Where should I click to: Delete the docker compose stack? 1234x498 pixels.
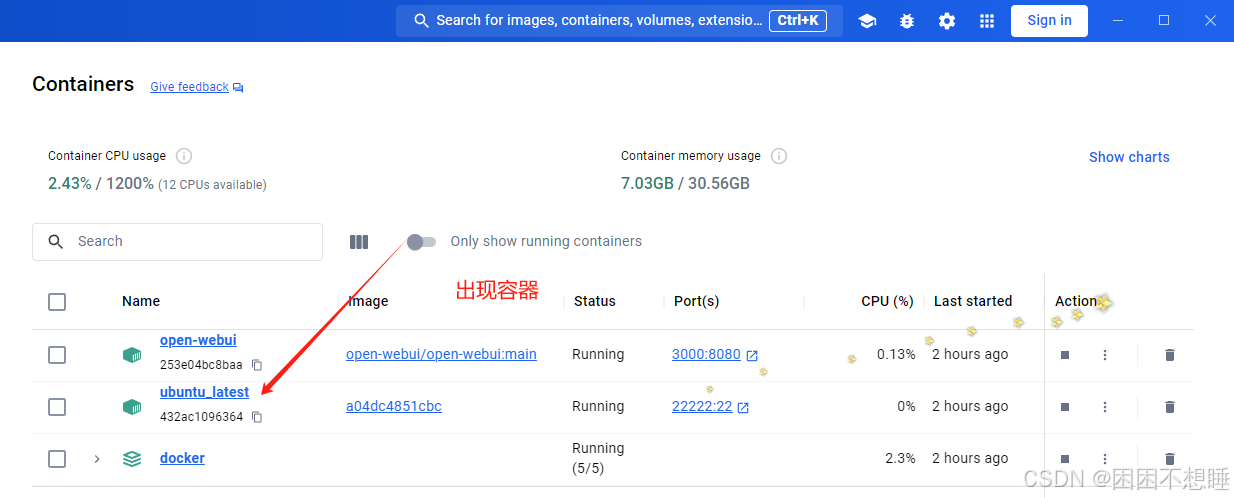click(1170, 458)
